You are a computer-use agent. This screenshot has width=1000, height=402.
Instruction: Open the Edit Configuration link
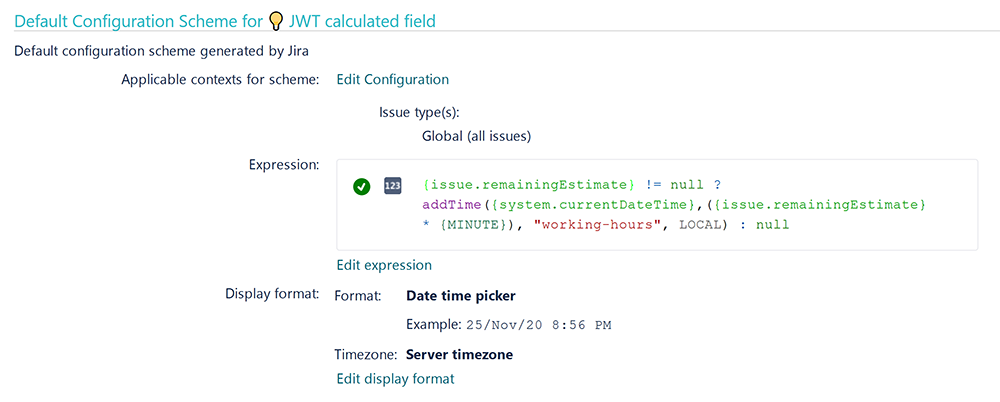click(x=392, y=80)
